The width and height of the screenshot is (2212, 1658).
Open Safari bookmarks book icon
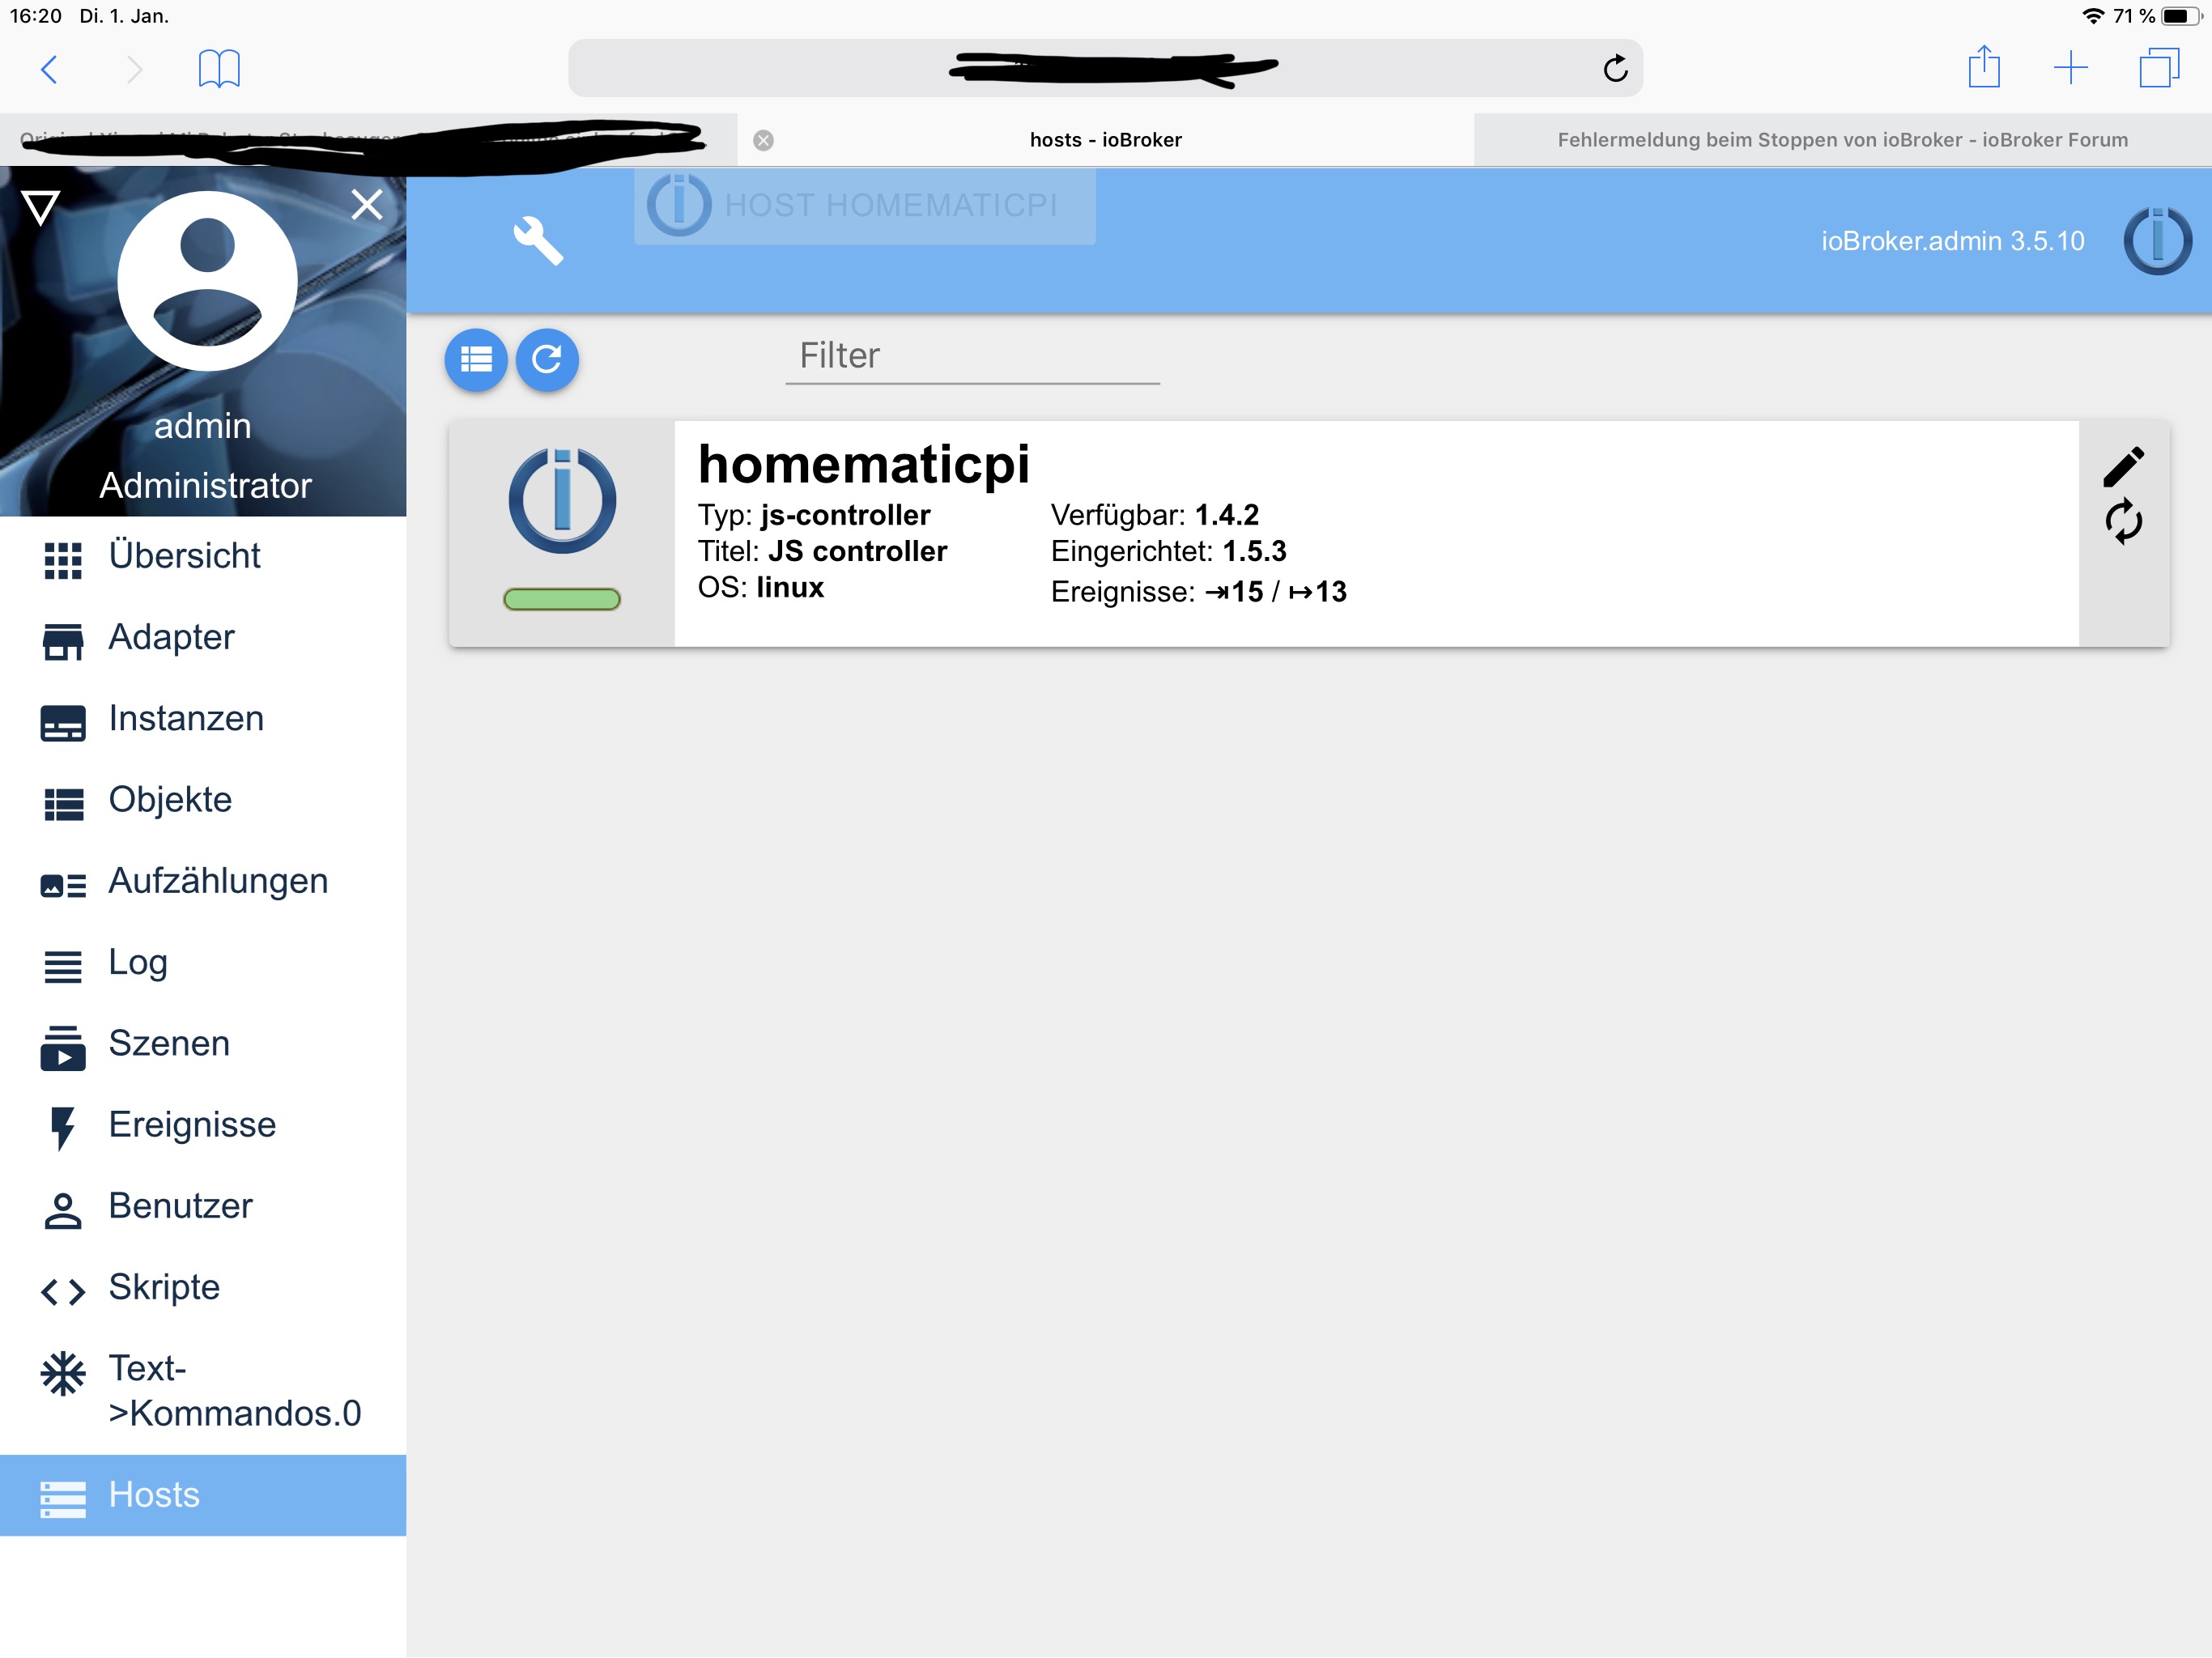coord(219,68)
